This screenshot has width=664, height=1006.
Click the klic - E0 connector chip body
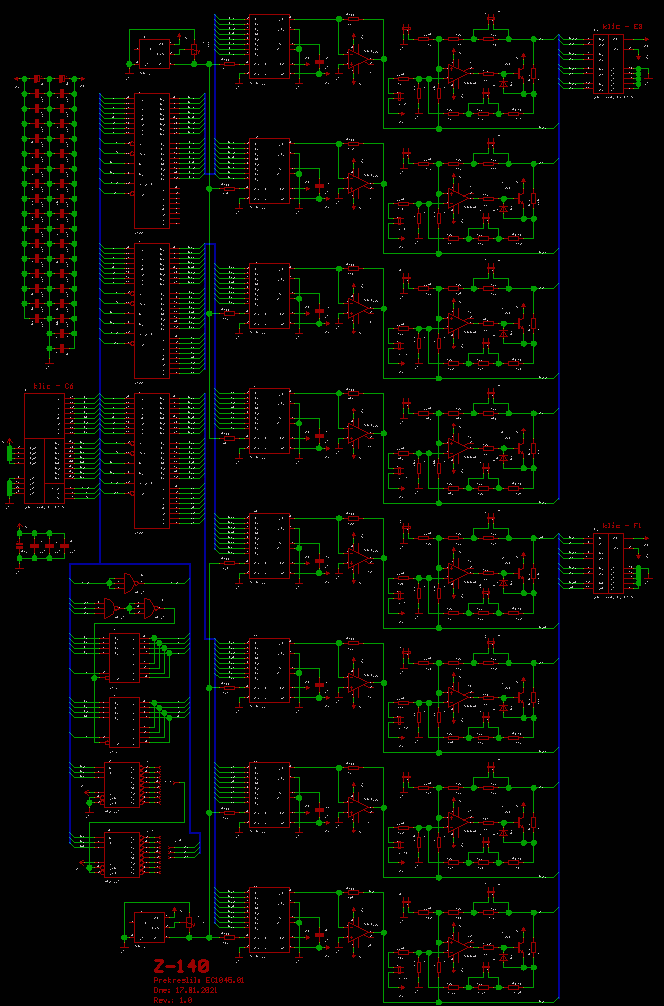point(608,64)
